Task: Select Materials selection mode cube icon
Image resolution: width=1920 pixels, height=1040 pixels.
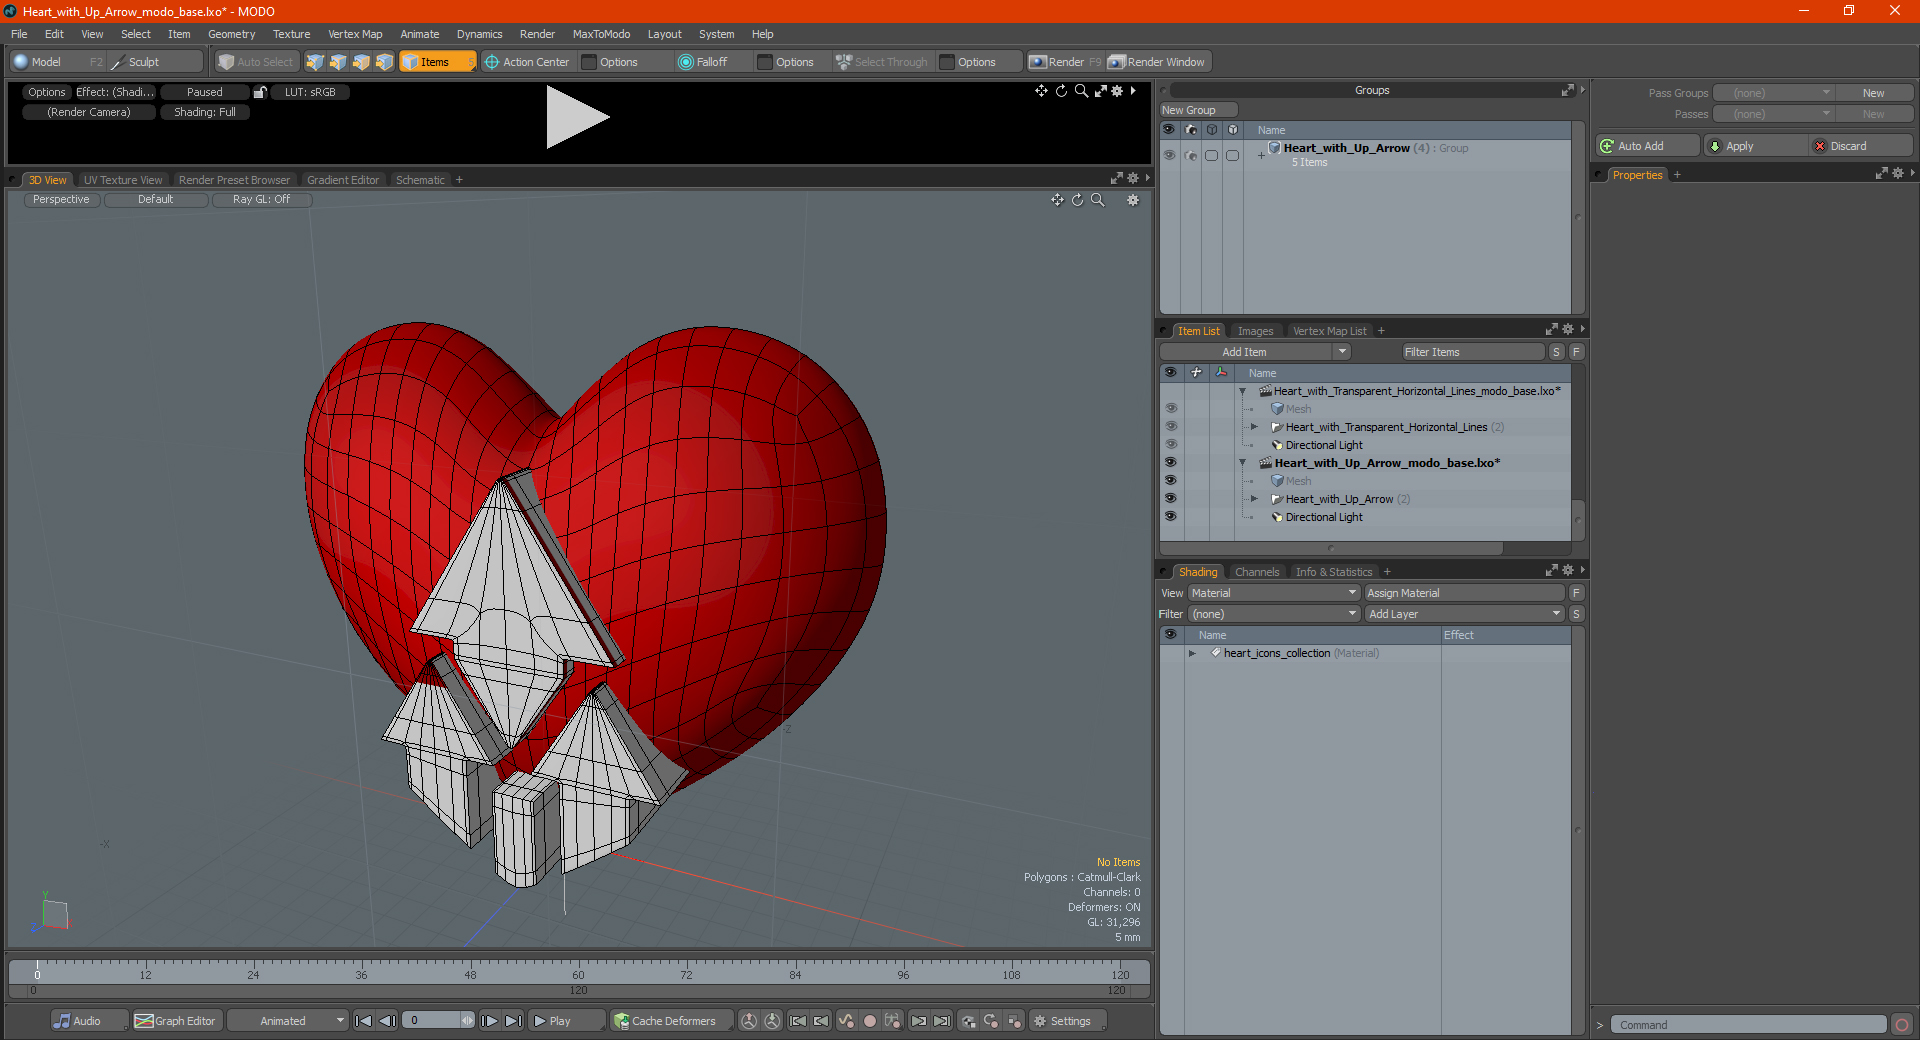Action: (384, 62)
